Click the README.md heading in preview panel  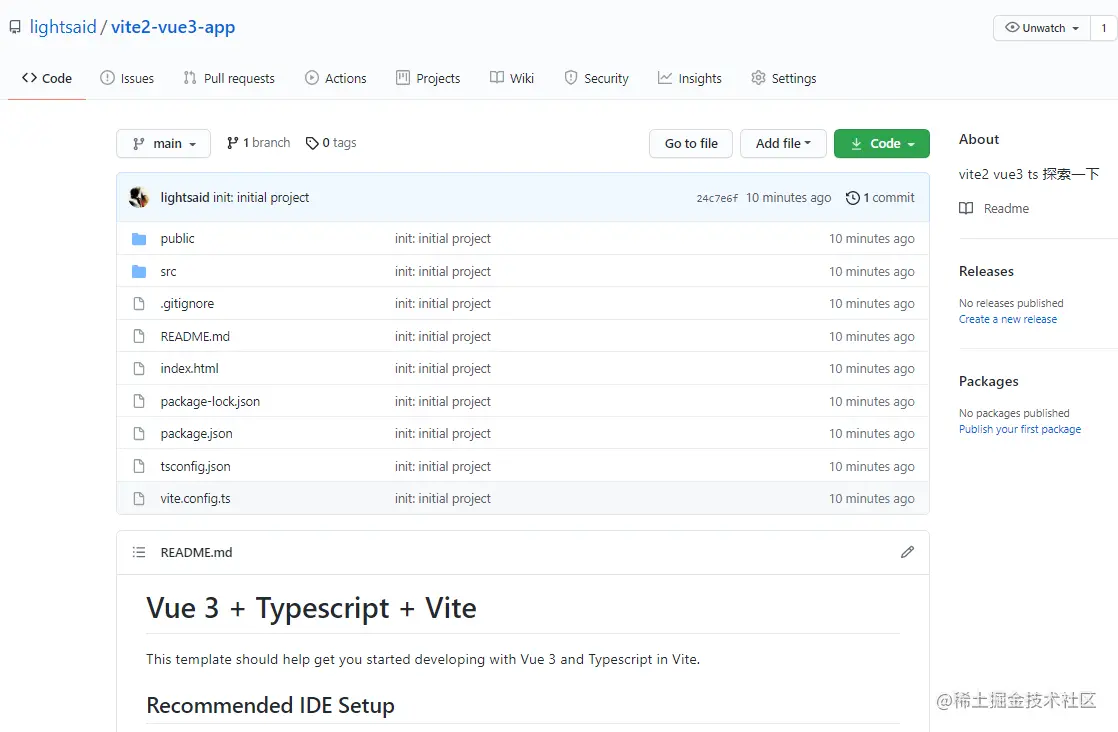(x=196, y=552)
